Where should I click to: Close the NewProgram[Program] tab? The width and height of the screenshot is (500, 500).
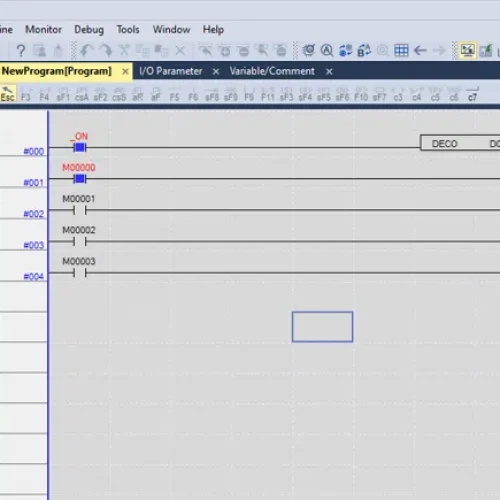[125, 71]
